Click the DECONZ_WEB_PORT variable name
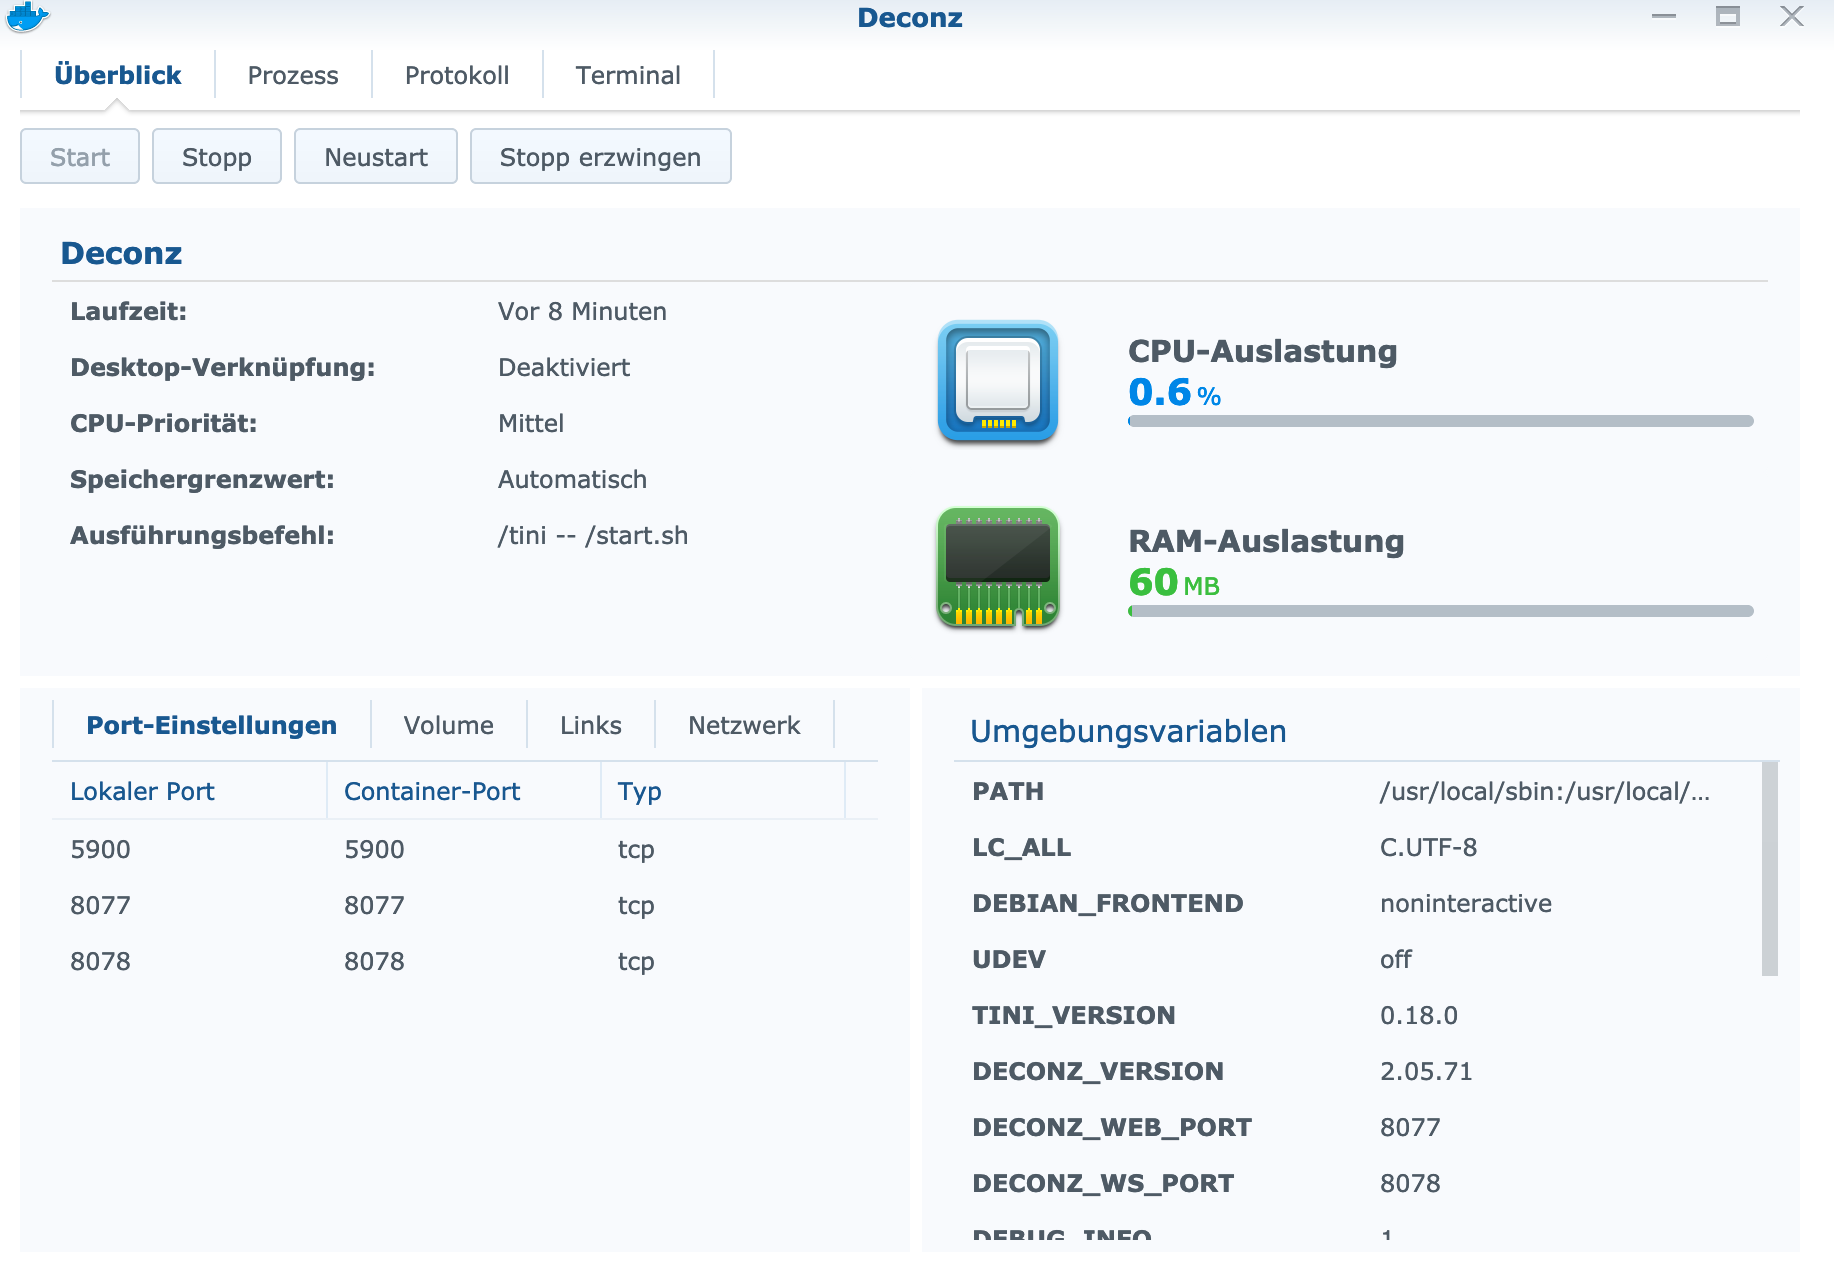 [x=1112, y=1127]
